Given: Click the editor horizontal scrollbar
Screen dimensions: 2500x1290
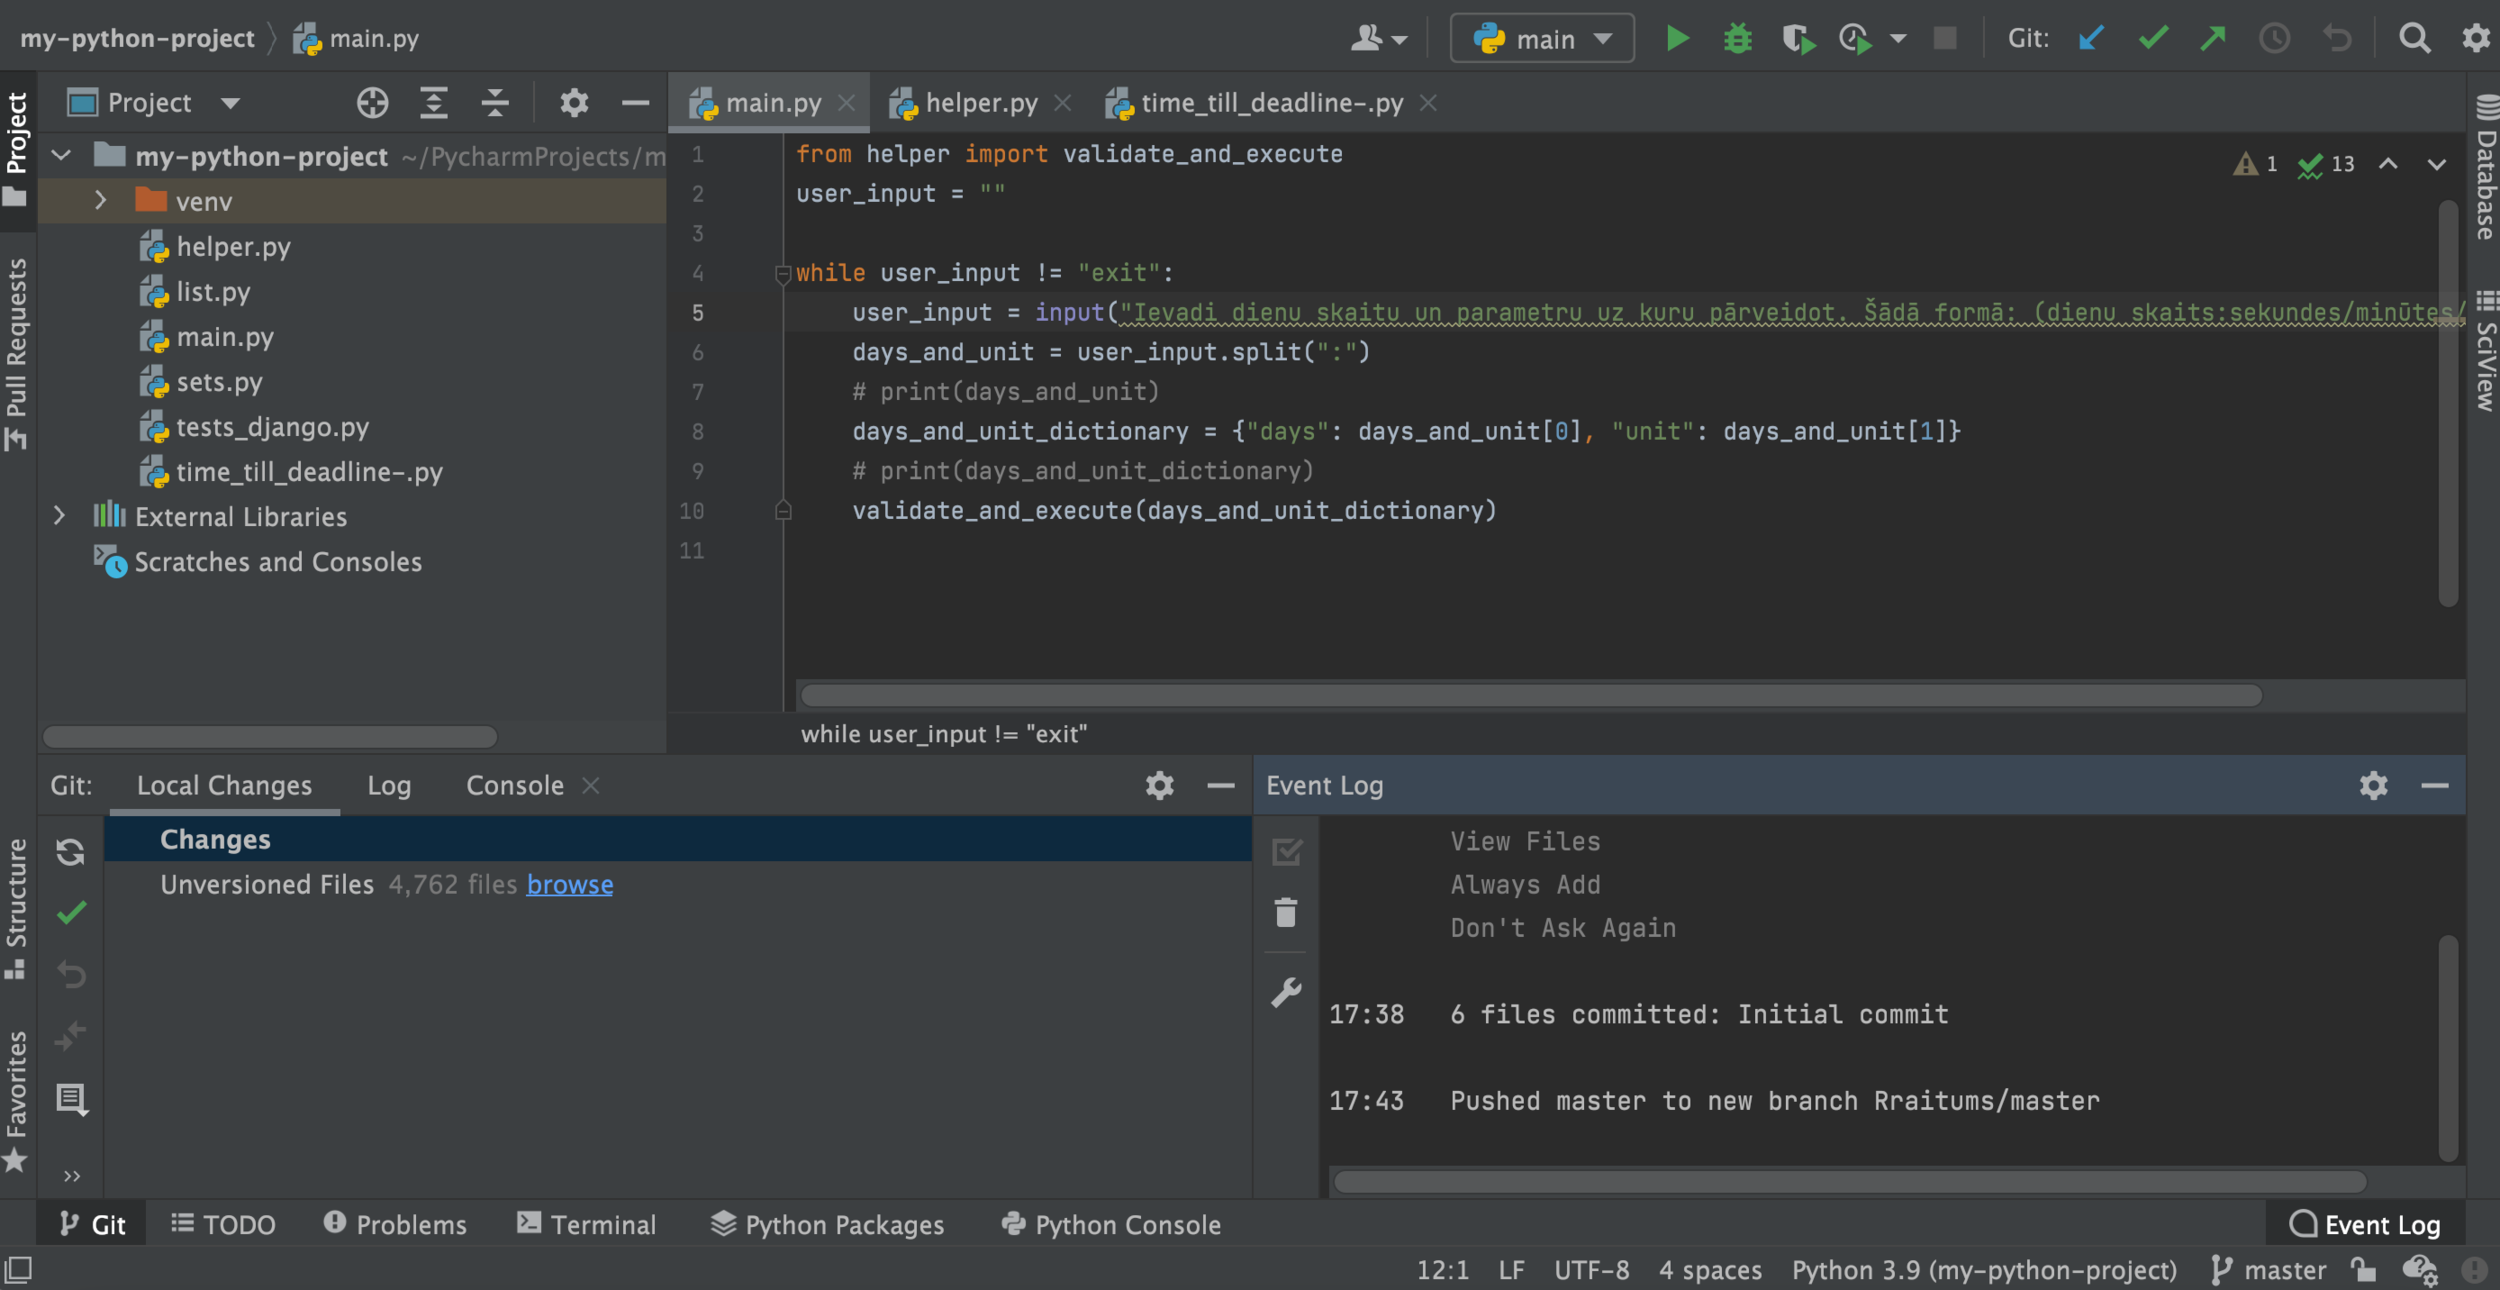Looking at the screenshot, I should pyautogui.click(x=1530, y=696).
